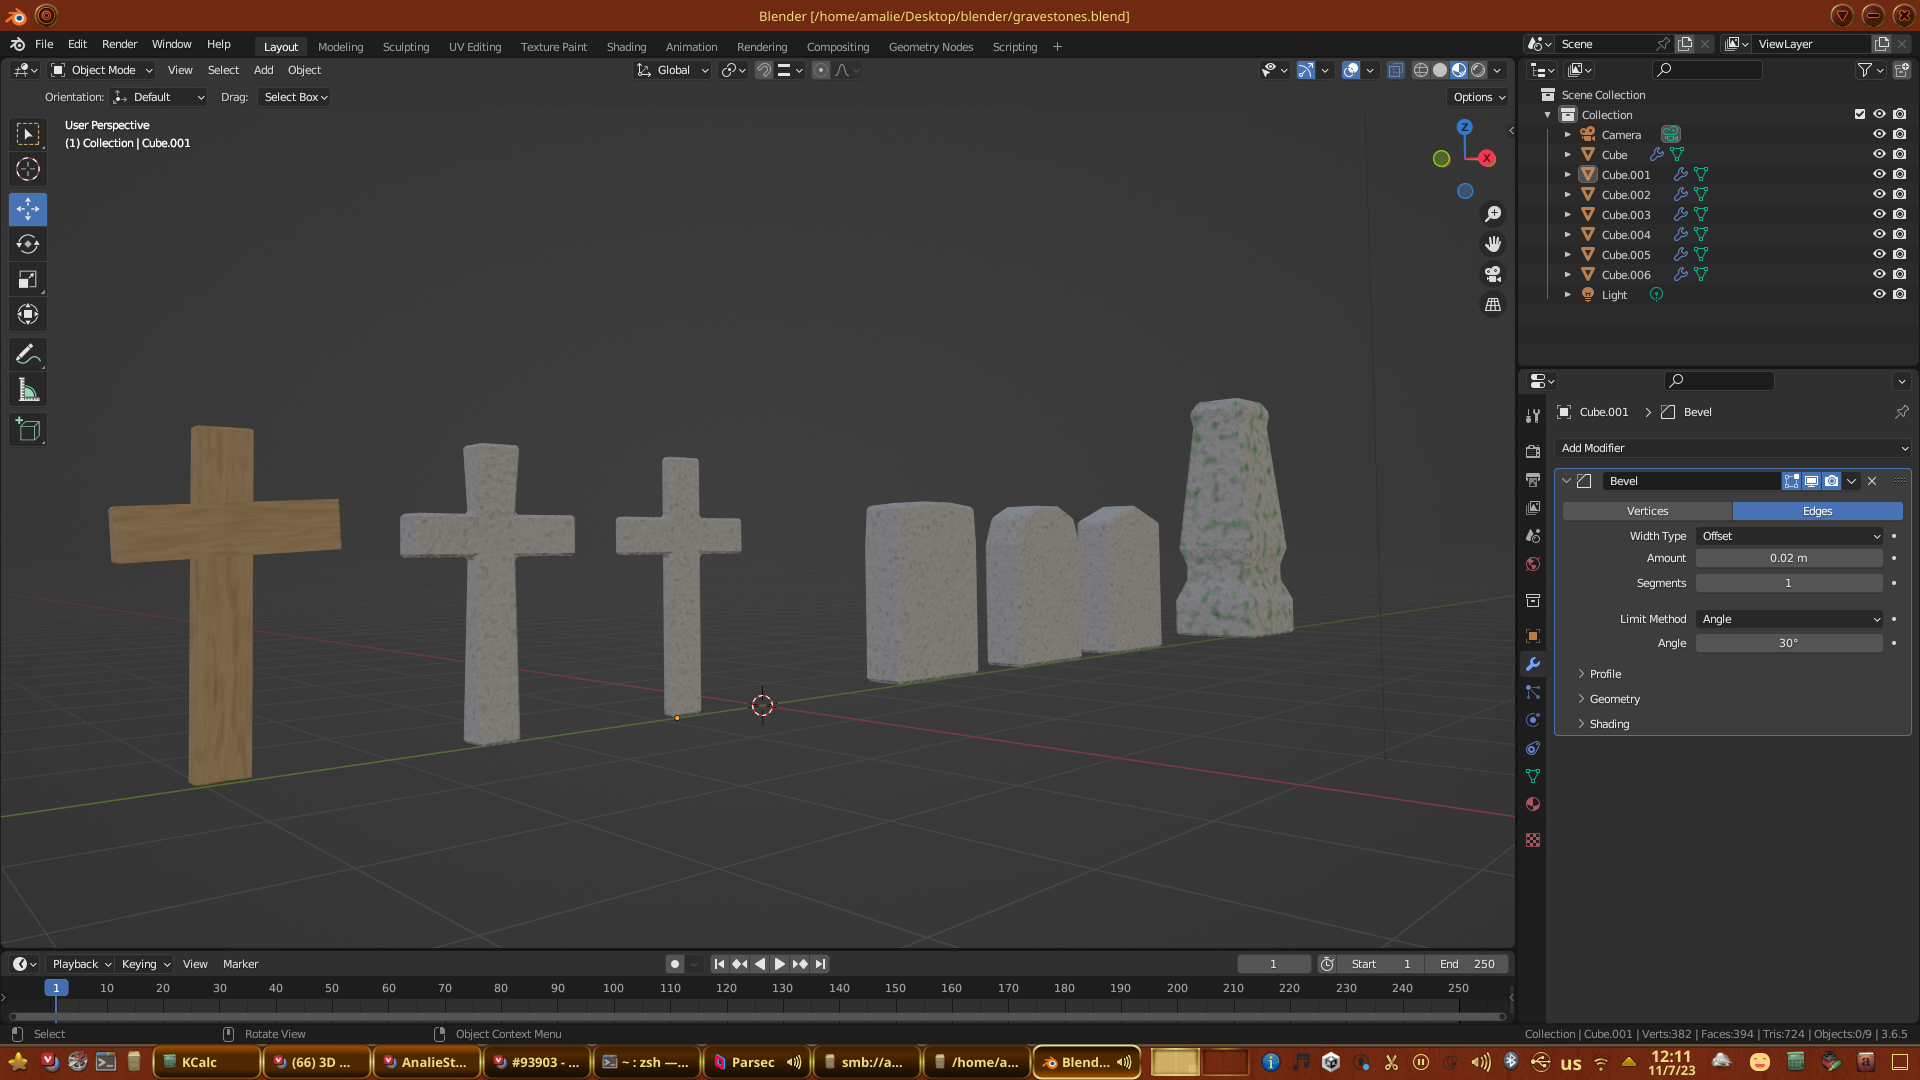The image size is (1920, 1080).
Task: Open the Render menu
Action: [x=119, y=44]
